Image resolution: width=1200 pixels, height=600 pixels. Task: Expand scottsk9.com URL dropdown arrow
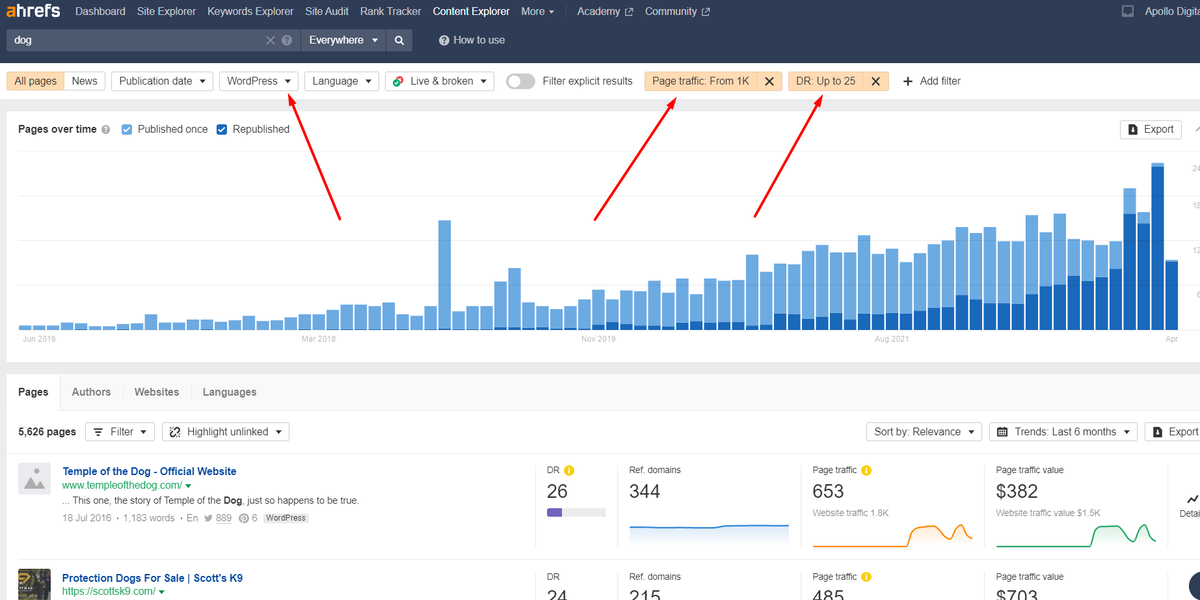(161, 592)
